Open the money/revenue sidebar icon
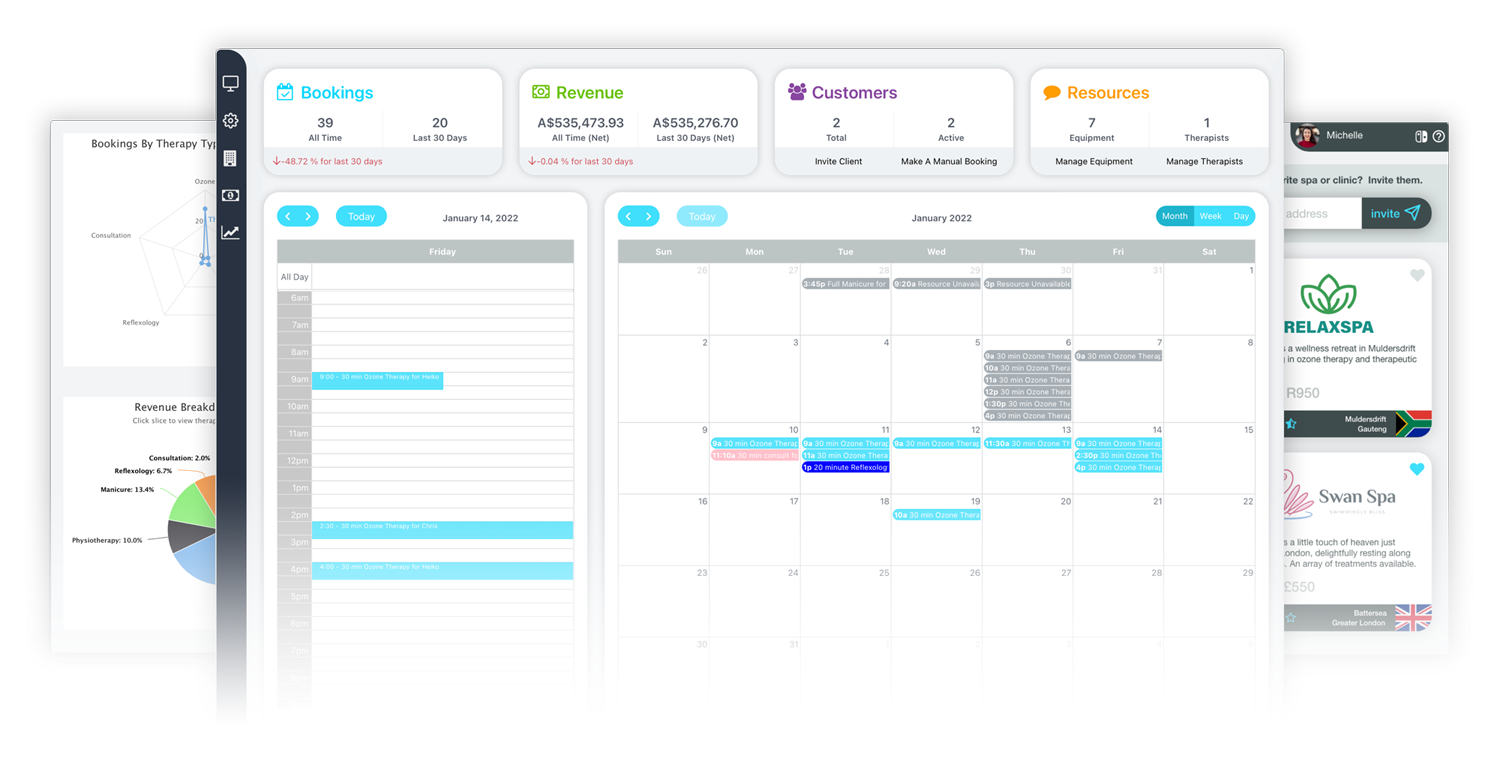1500x776 pixels. pos(230,195)
